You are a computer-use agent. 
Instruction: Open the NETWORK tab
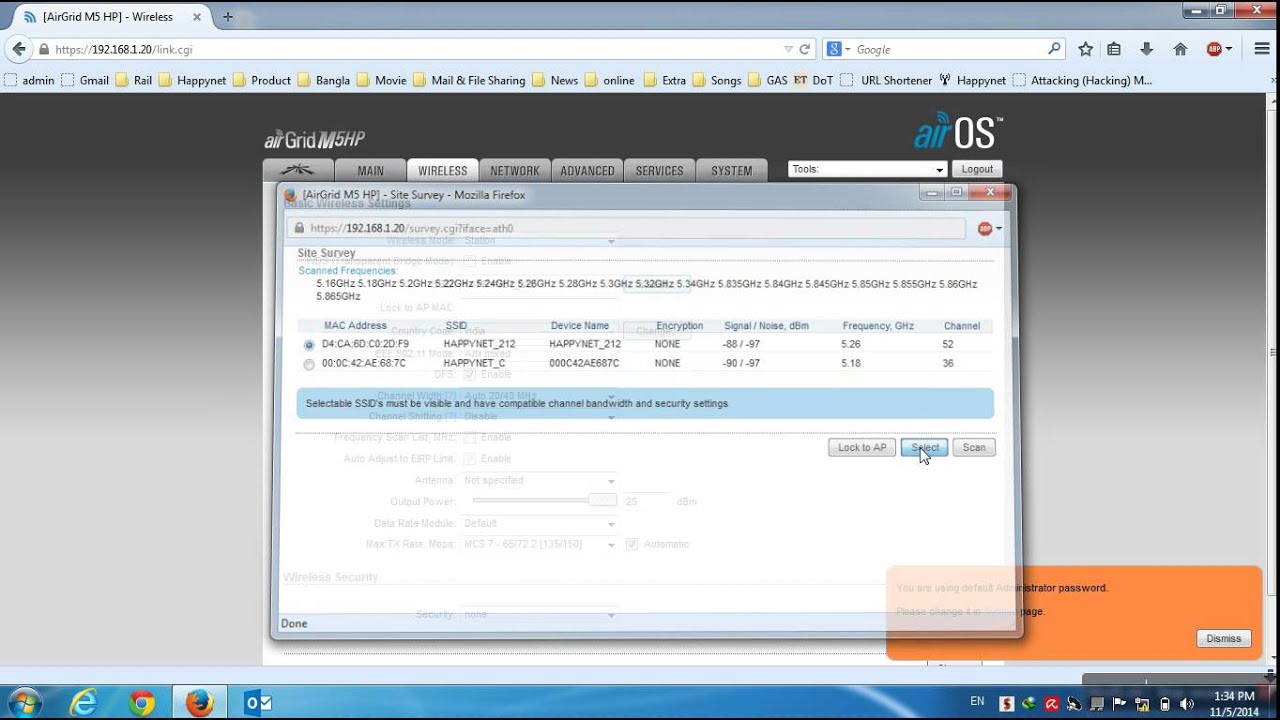(x=515, y=171)
